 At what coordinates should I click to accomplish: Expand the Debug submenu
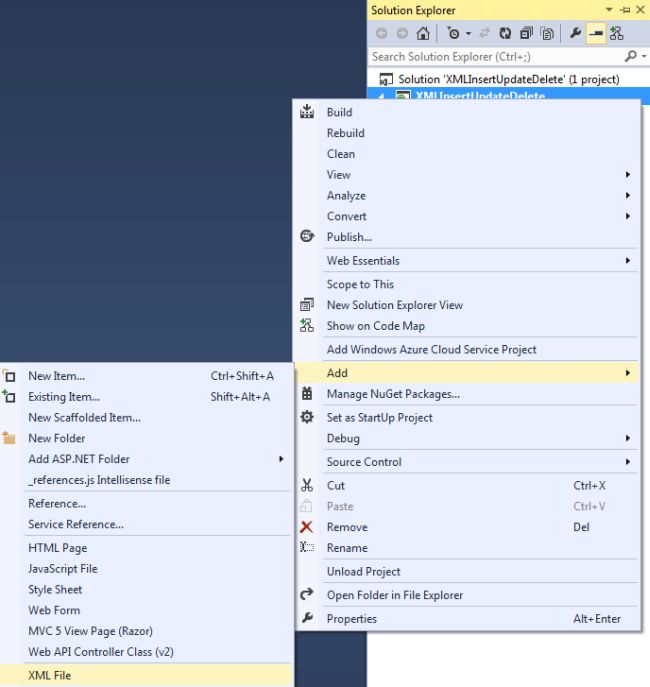click(x=467, y=439)
